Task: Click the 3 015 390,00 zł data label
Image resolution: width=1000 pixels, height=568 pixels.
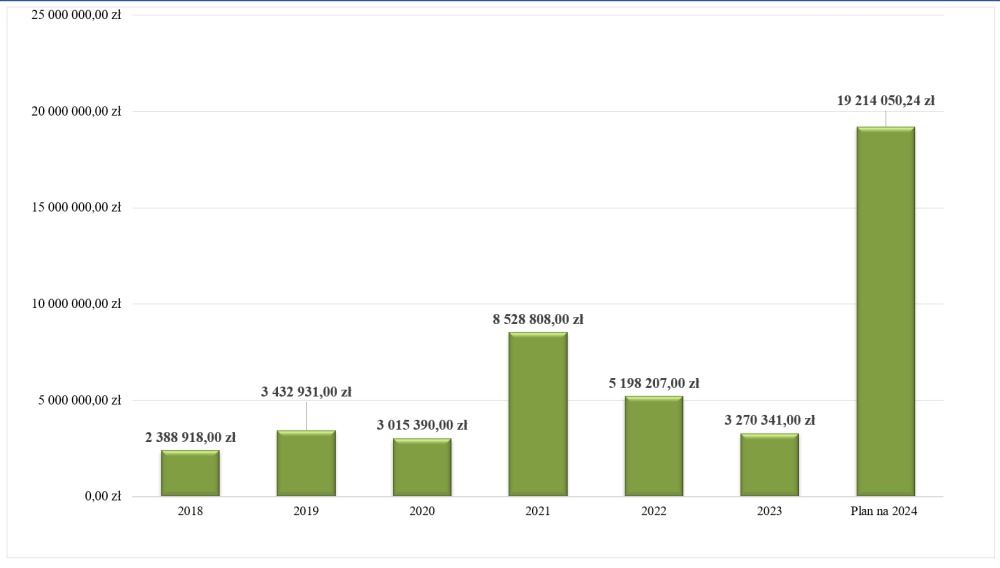Action: tap(422, 425)
